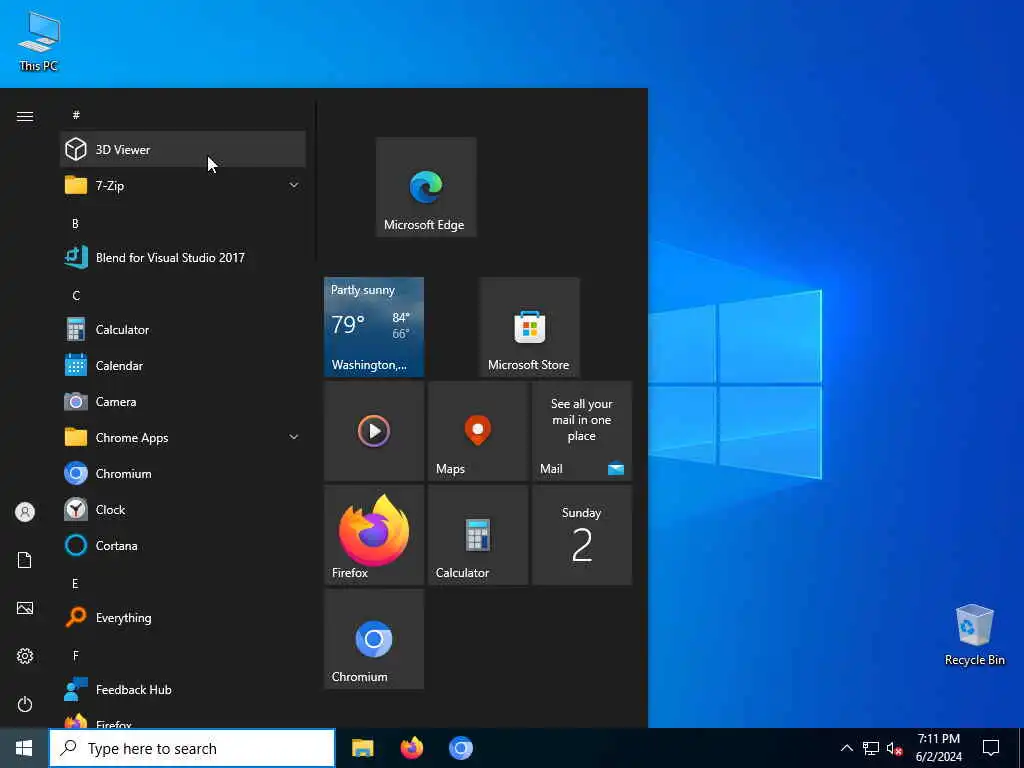Select This PC desktop icon

(39, 40)
